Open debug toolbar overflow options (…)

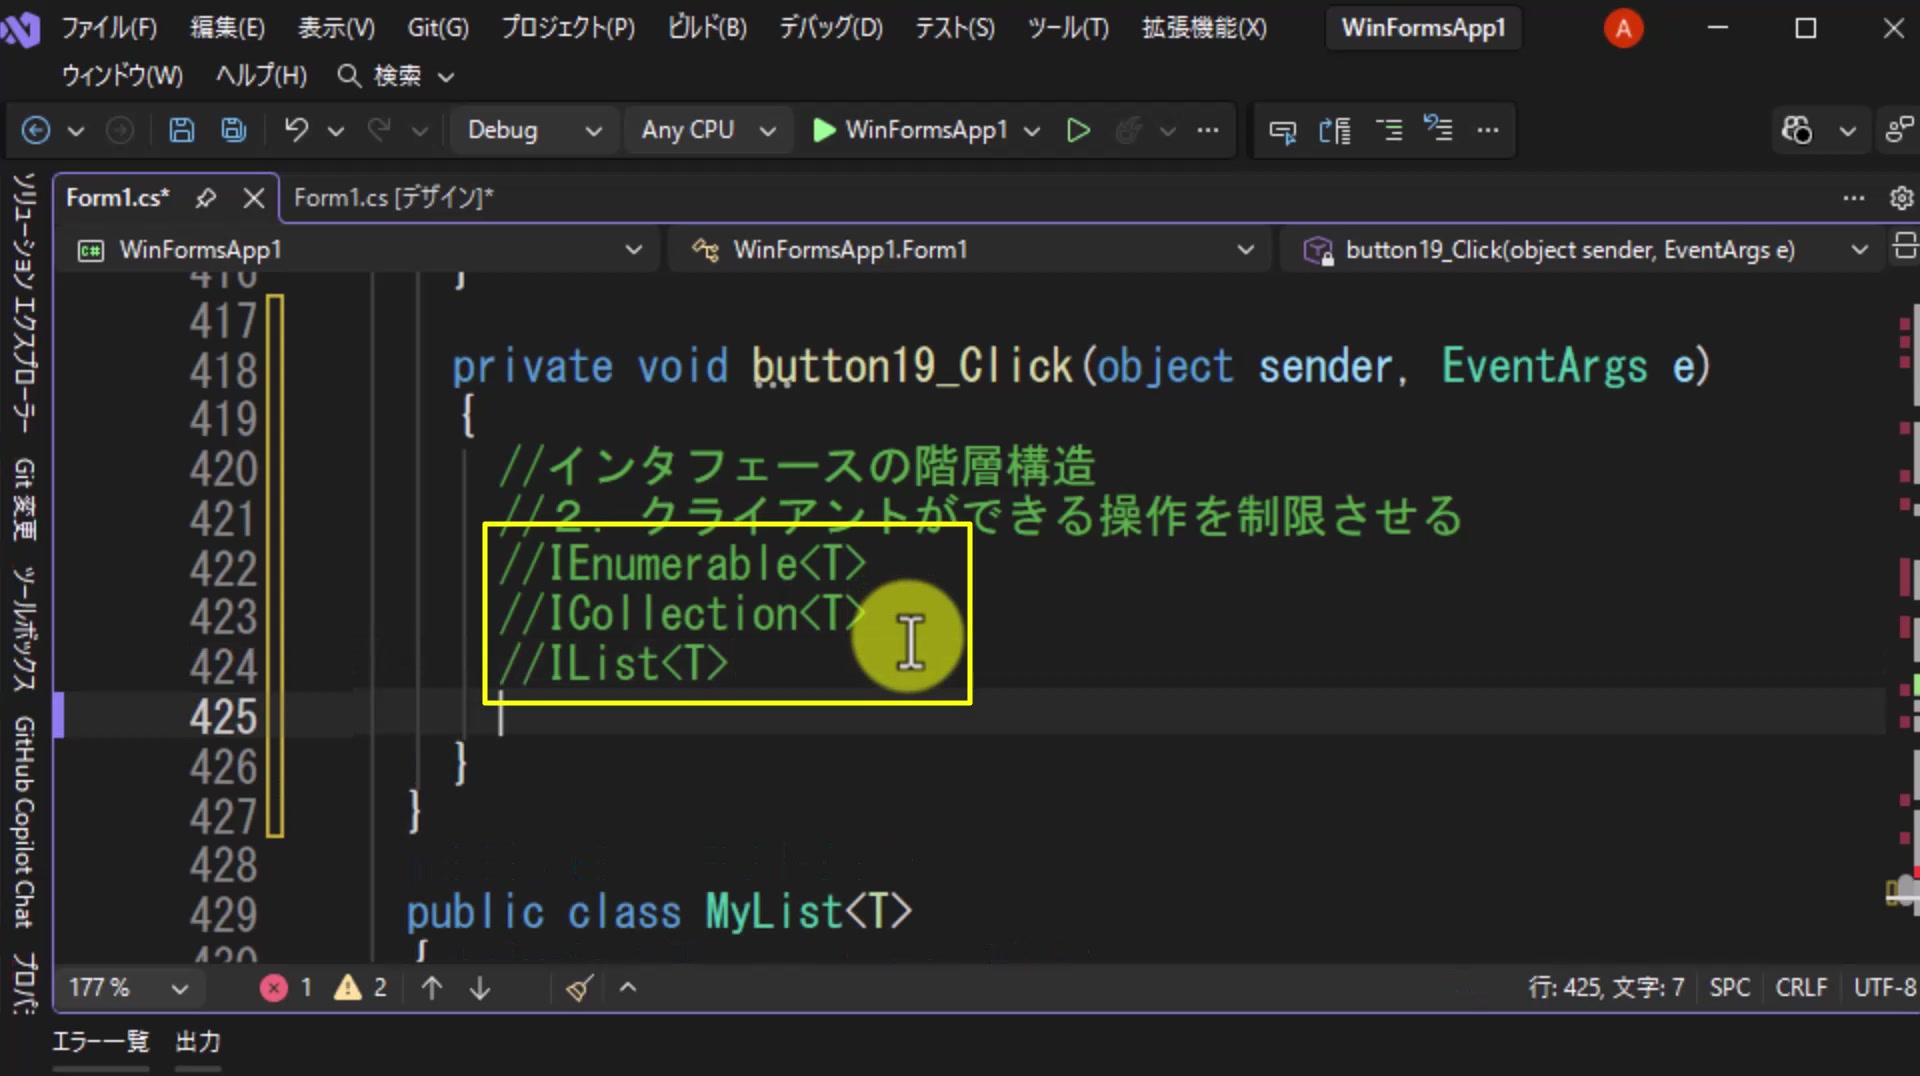pos(1208,130)
